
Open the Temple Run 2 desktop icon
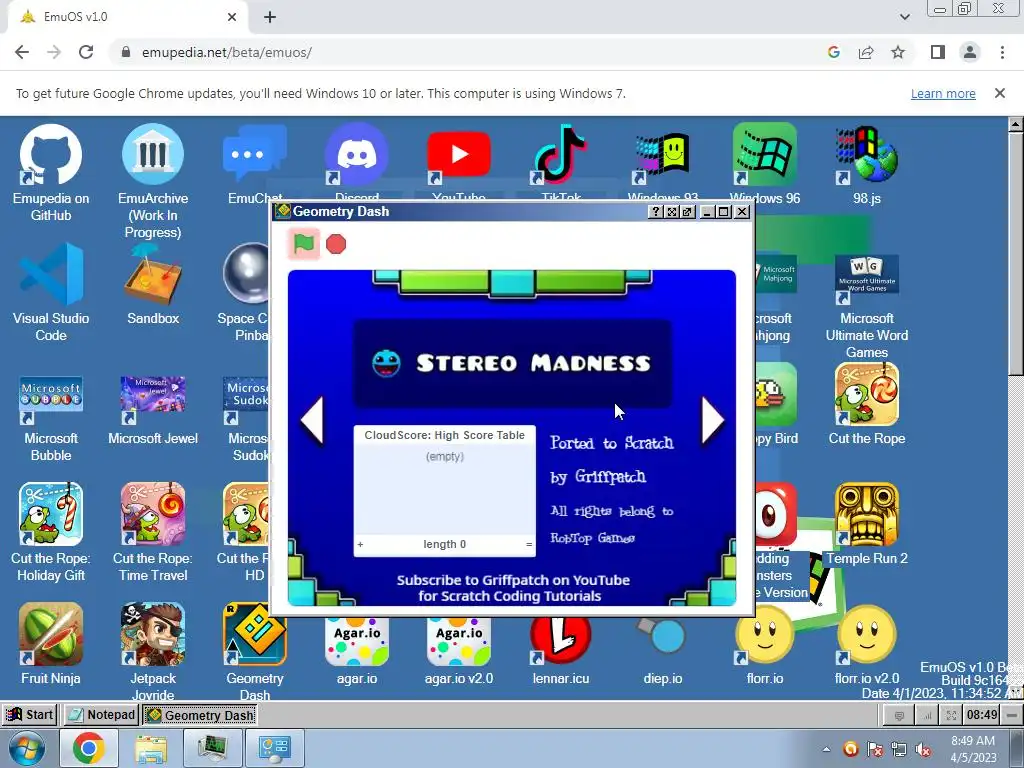(867, 524)
